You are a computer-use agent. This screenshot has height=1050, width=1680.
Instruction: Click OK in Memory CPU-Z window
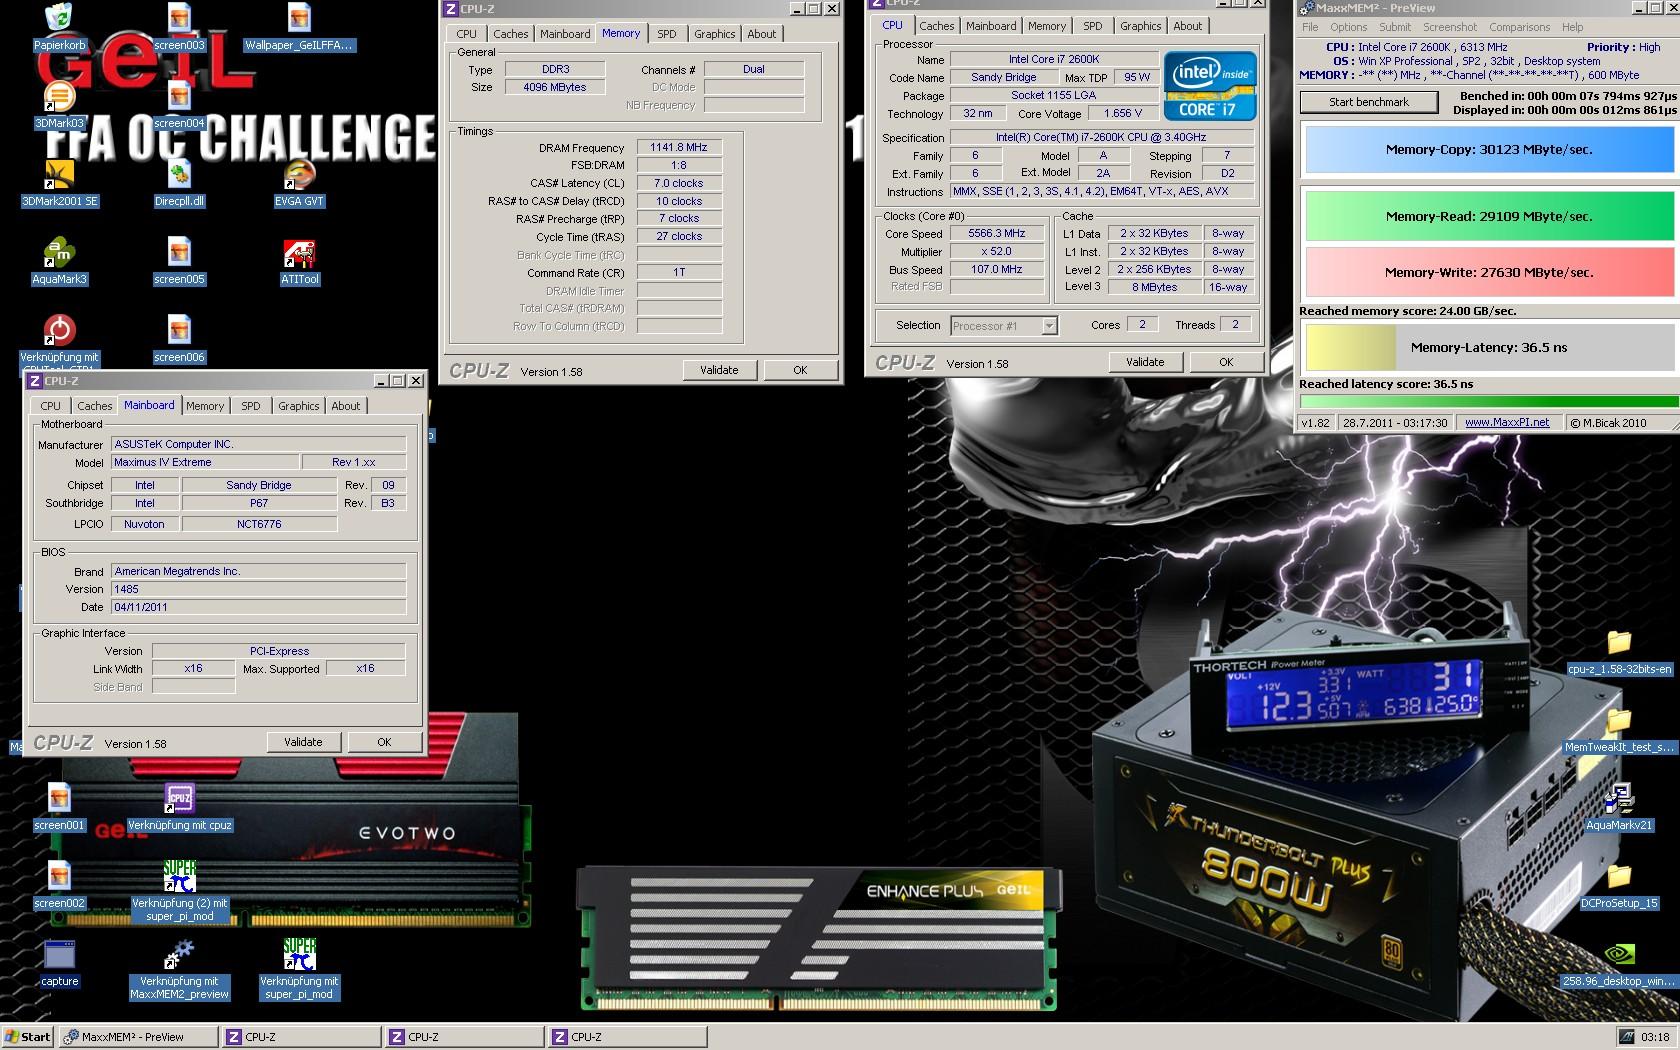pyautogui.click(x=800, y=370)
